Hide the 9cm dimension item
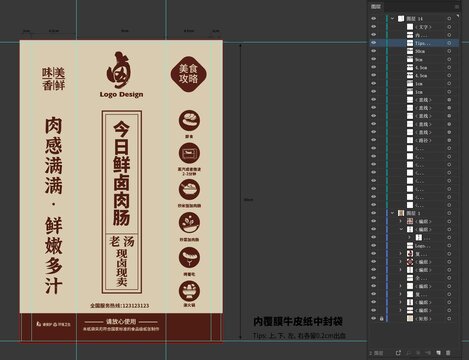 point(374,59)
